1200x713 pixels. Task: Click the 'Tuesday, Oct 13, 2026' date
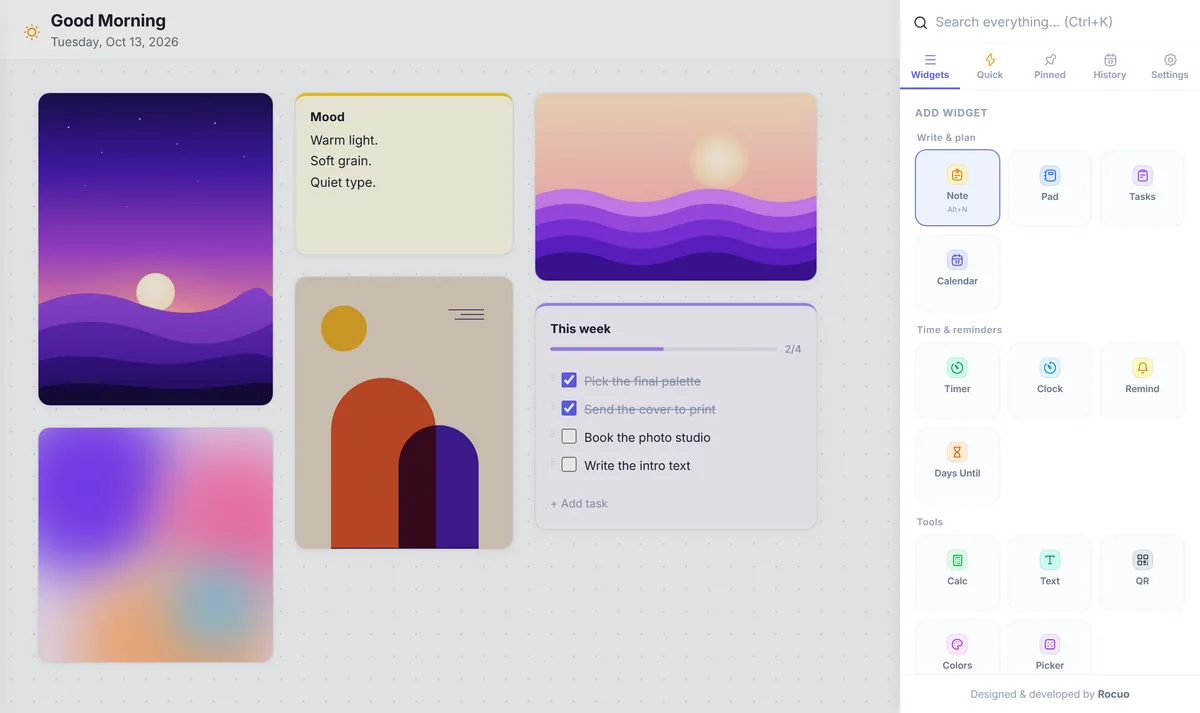coord(115,42)
